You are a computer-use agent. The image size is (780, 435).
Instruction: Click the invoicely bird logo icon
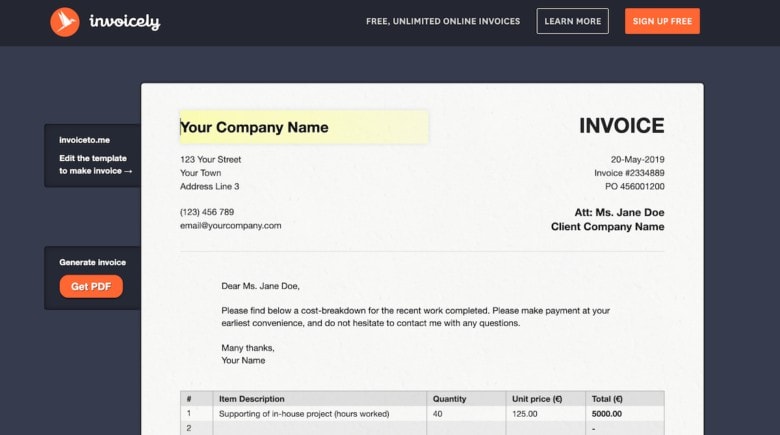[x=65, y=21]
